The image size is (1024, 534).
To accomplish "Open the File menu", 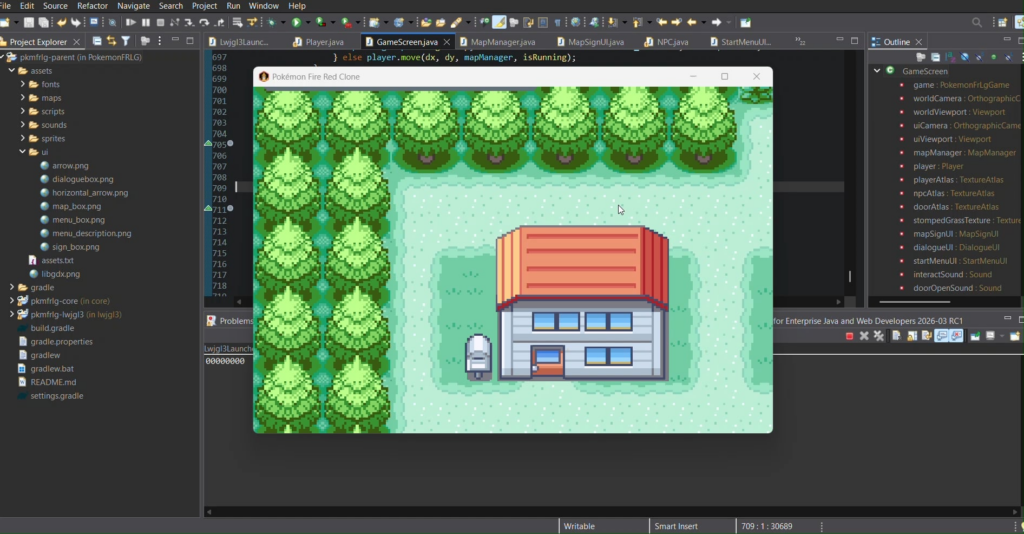I will coord(6,6).
